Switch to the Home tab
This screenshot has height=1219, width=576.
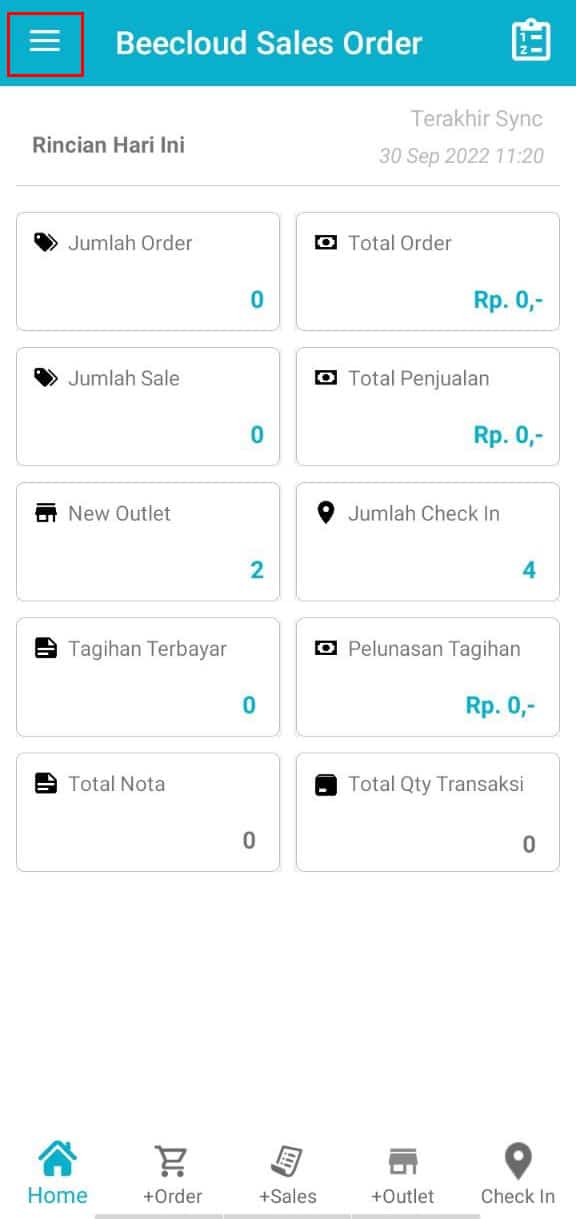57,1172
